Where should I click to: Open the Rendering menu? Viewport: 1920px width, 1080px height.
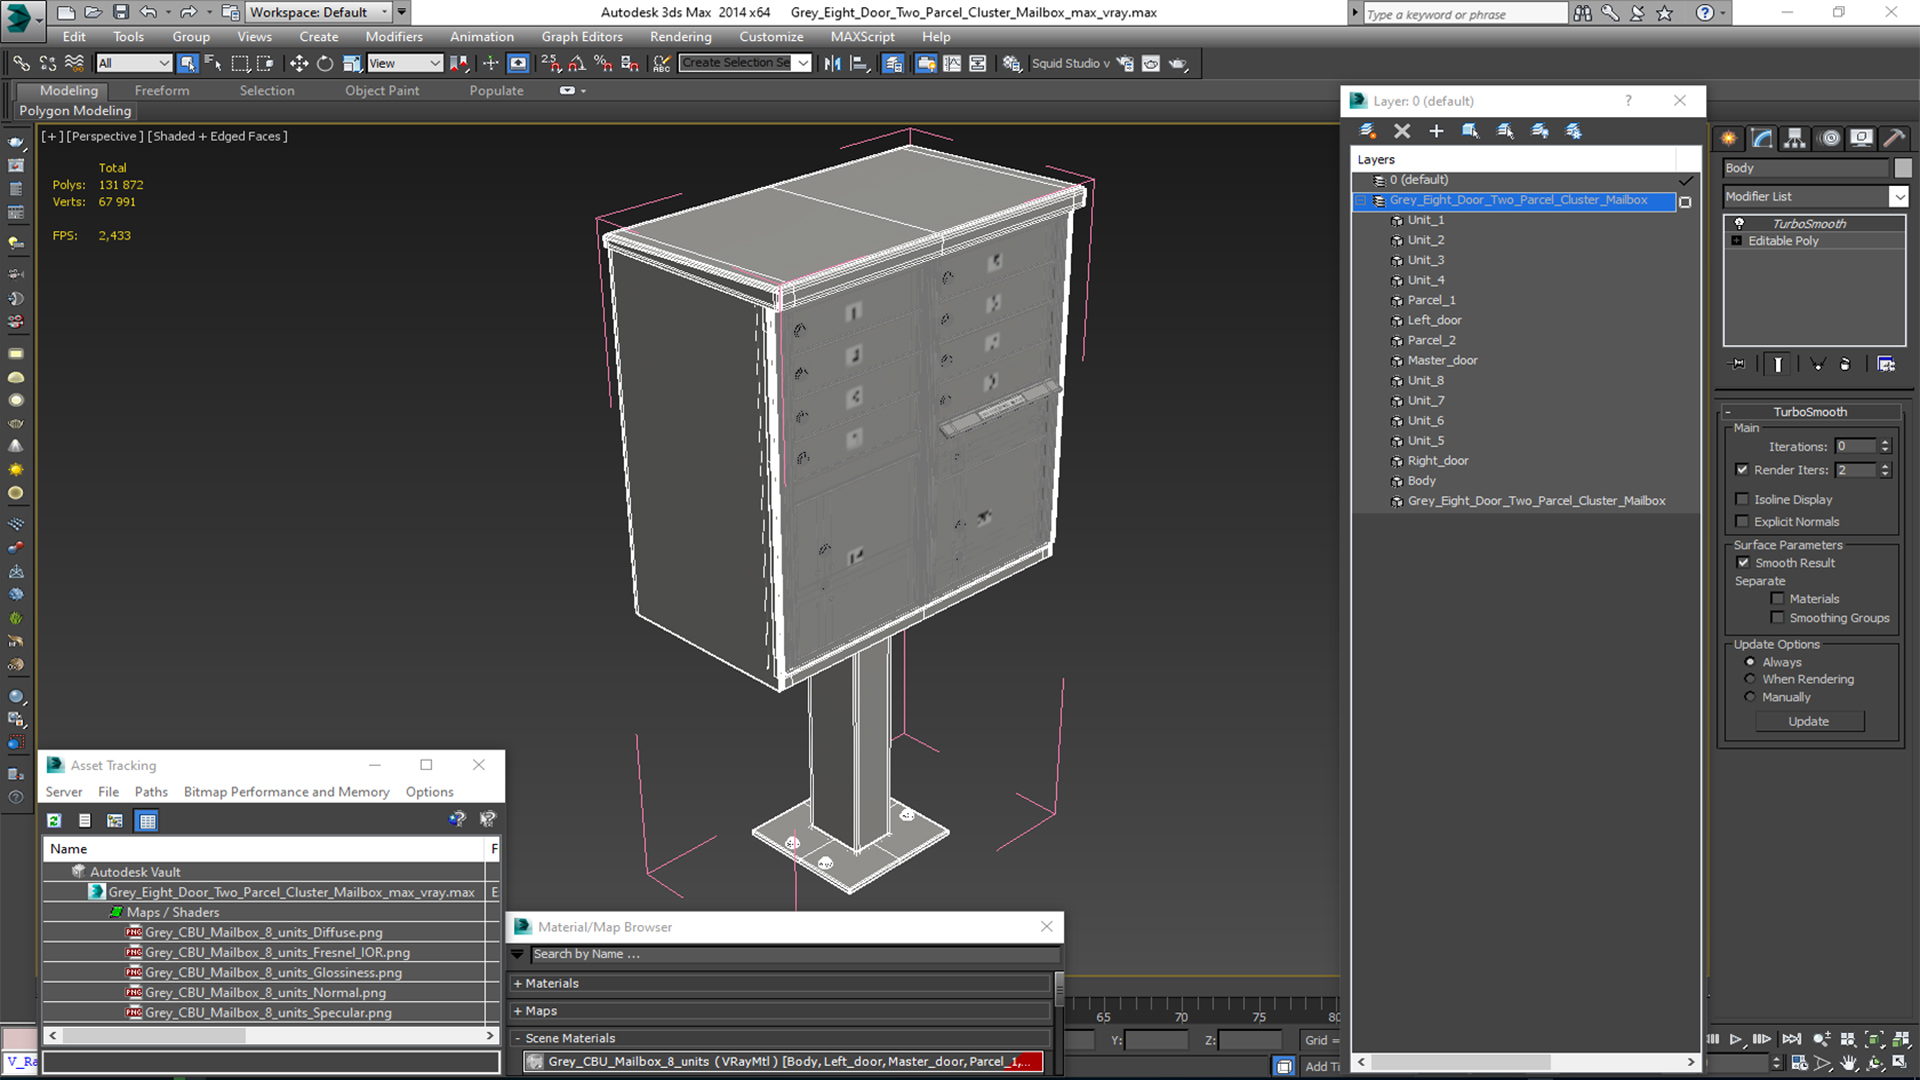(x=680, y=37)
